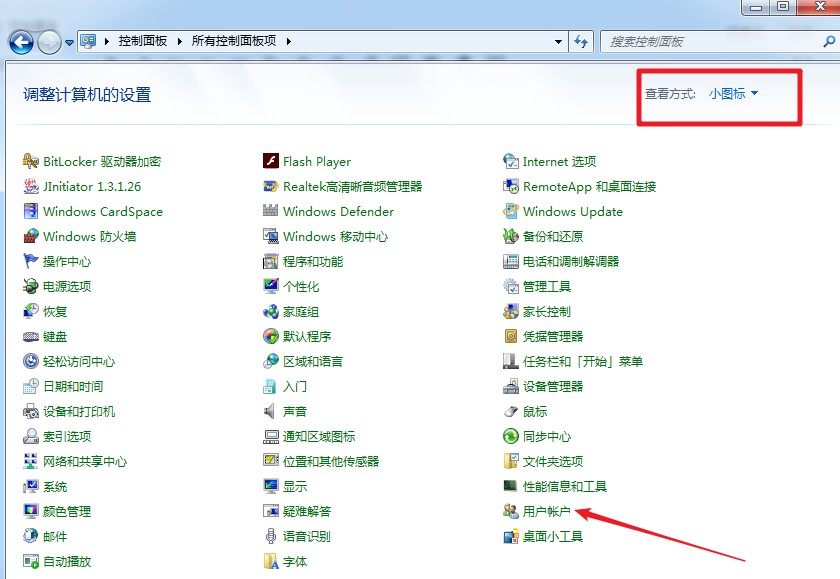Open the 小图标 view mode dropdown
Viewport: 840px width, 579px height.
point(733,94)
